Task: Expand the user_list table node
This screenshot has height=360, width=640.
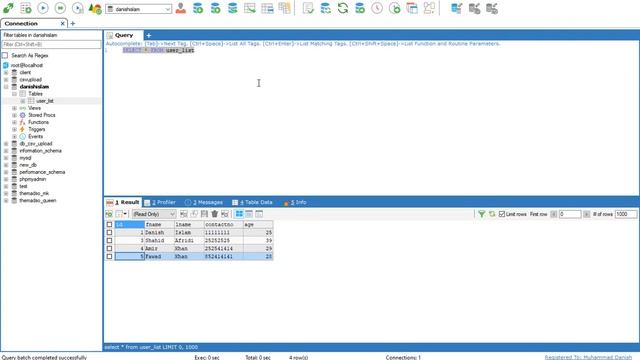Action: (23, 101)
